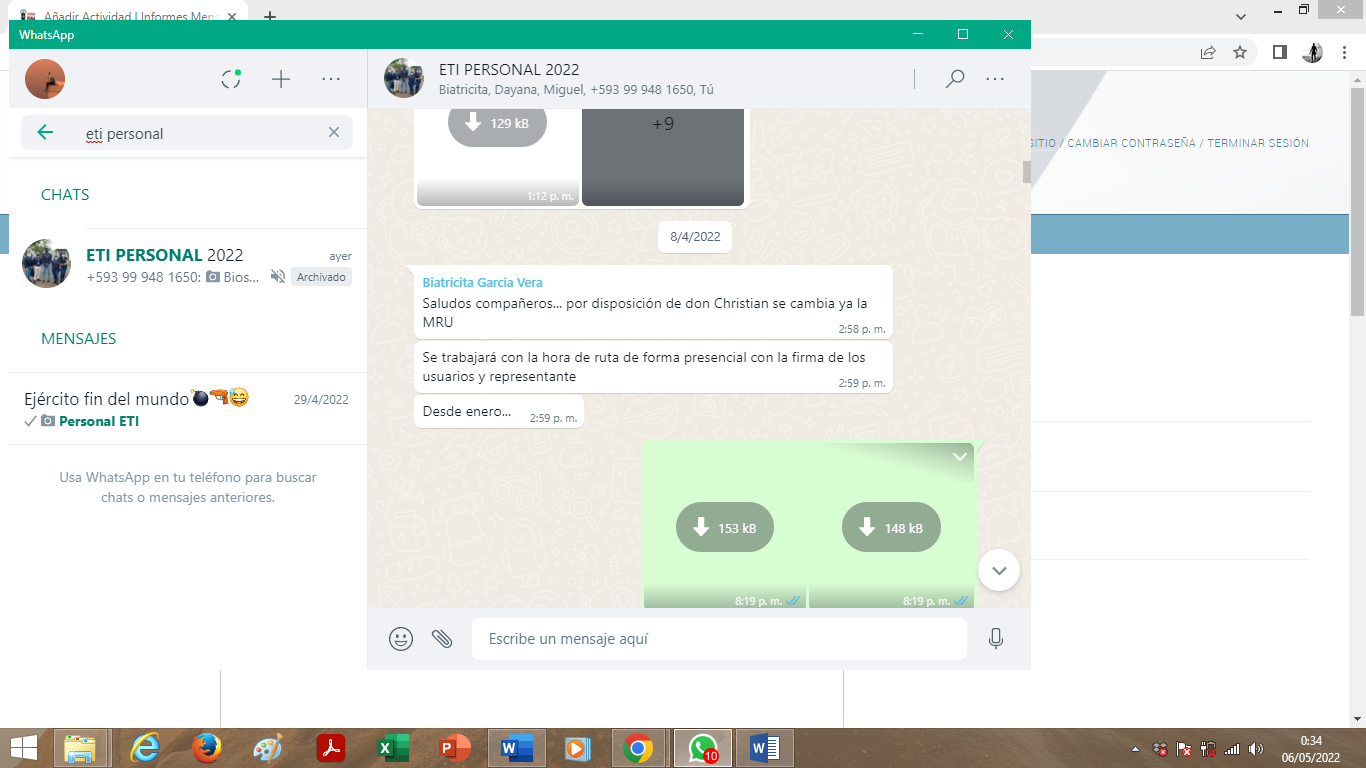The height and width of the screenshot is (768, 1366).
Task: Start a new chat with plus icon
Action: (x=281, y=79)
